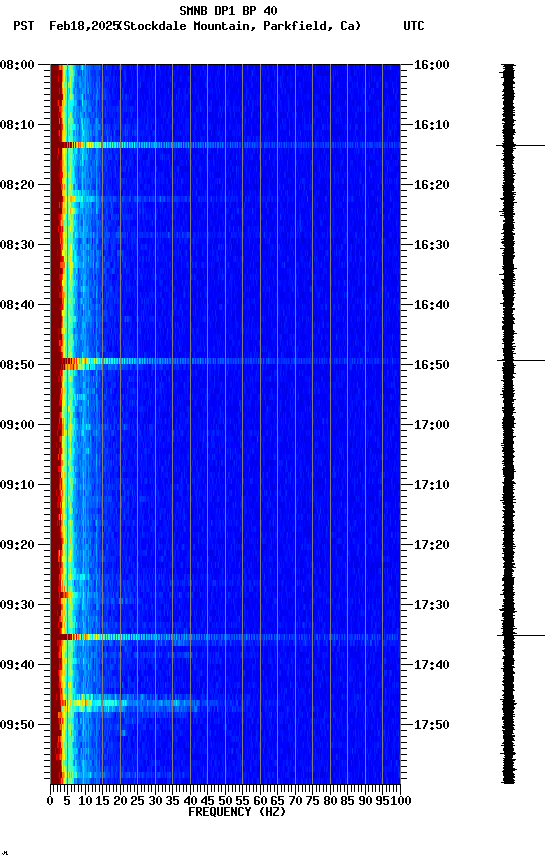Click the seismogram event tick near 16:49 UTC
Image resolution: width=552 pixels, height=864 pixels.
(521, 360)
